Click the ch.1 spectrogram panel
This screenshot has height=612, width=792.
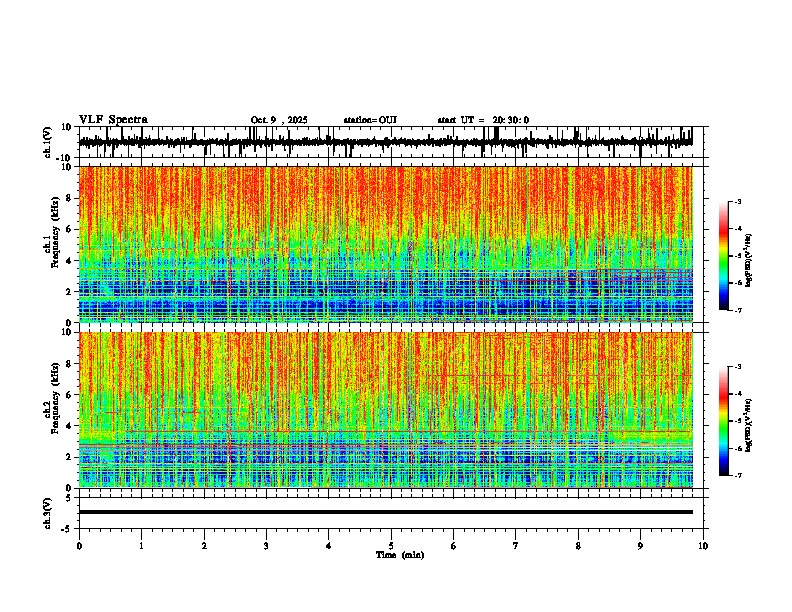pyautogui.click(x=385, y=244)
